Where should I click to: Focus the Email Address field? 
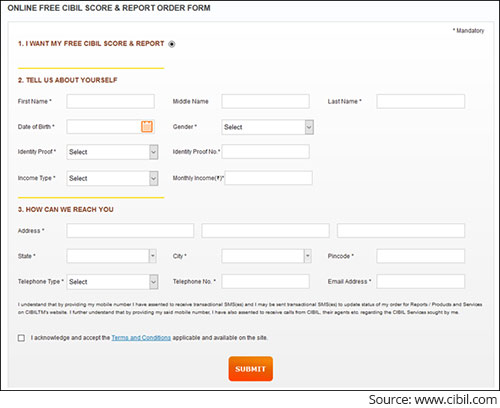(x=421, y=281)
